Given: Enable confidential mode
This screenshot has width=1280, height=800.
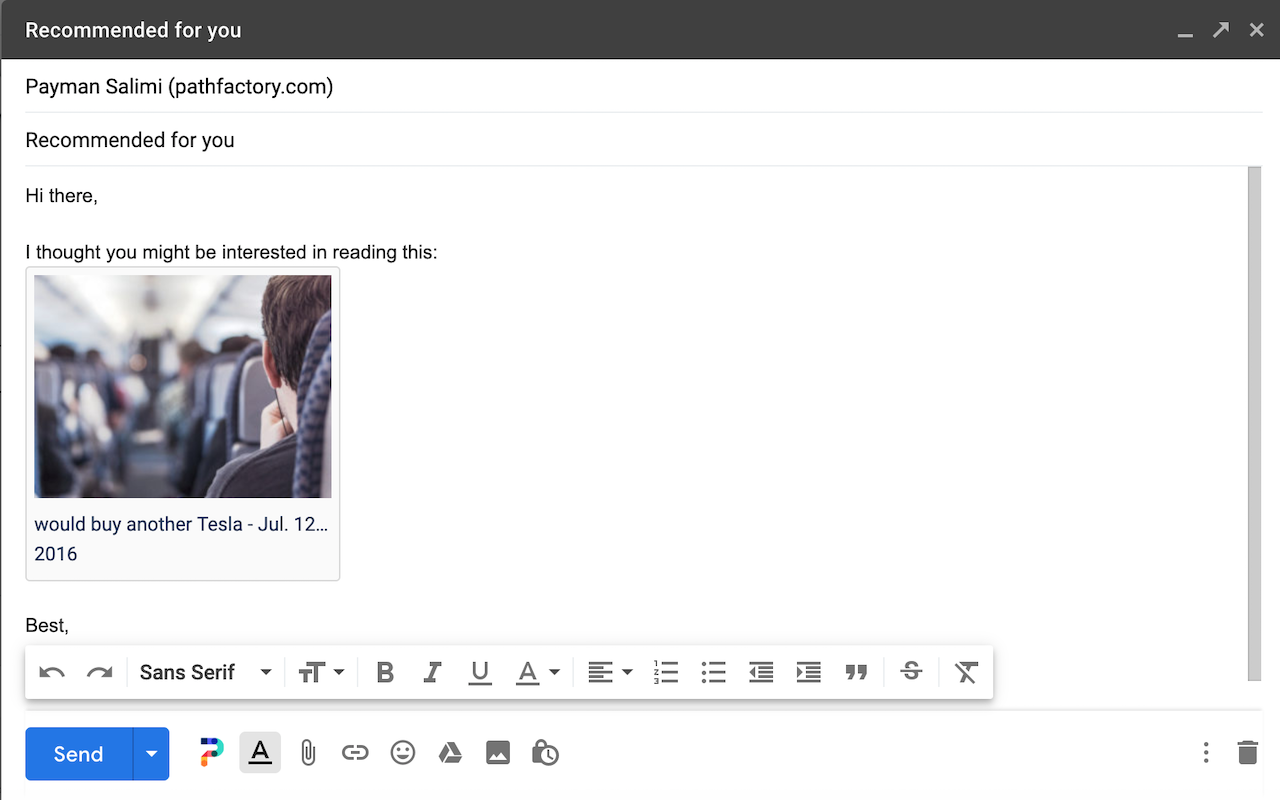Looking at the screenshot, I should [545, 752].
